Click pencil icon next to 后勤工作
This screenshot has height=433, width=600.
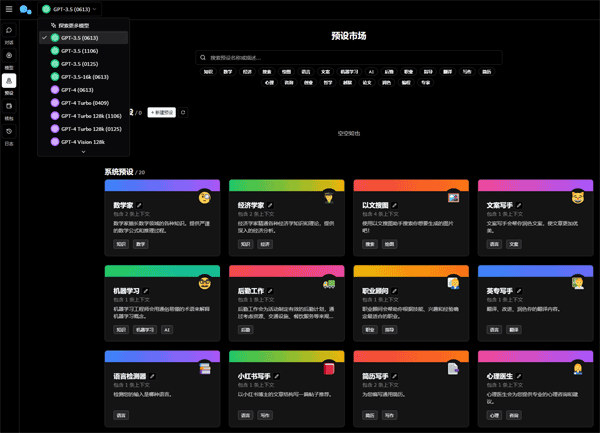click(x=270, y=291)
